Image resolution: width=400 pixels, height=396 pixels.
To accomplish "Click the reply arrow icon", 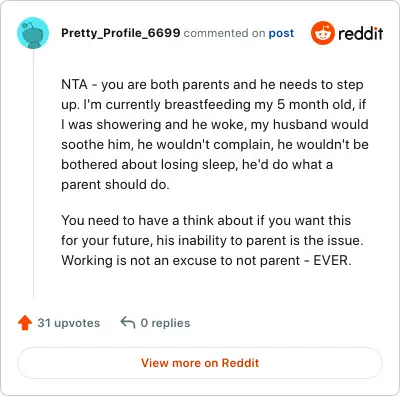I will (128, 323).
